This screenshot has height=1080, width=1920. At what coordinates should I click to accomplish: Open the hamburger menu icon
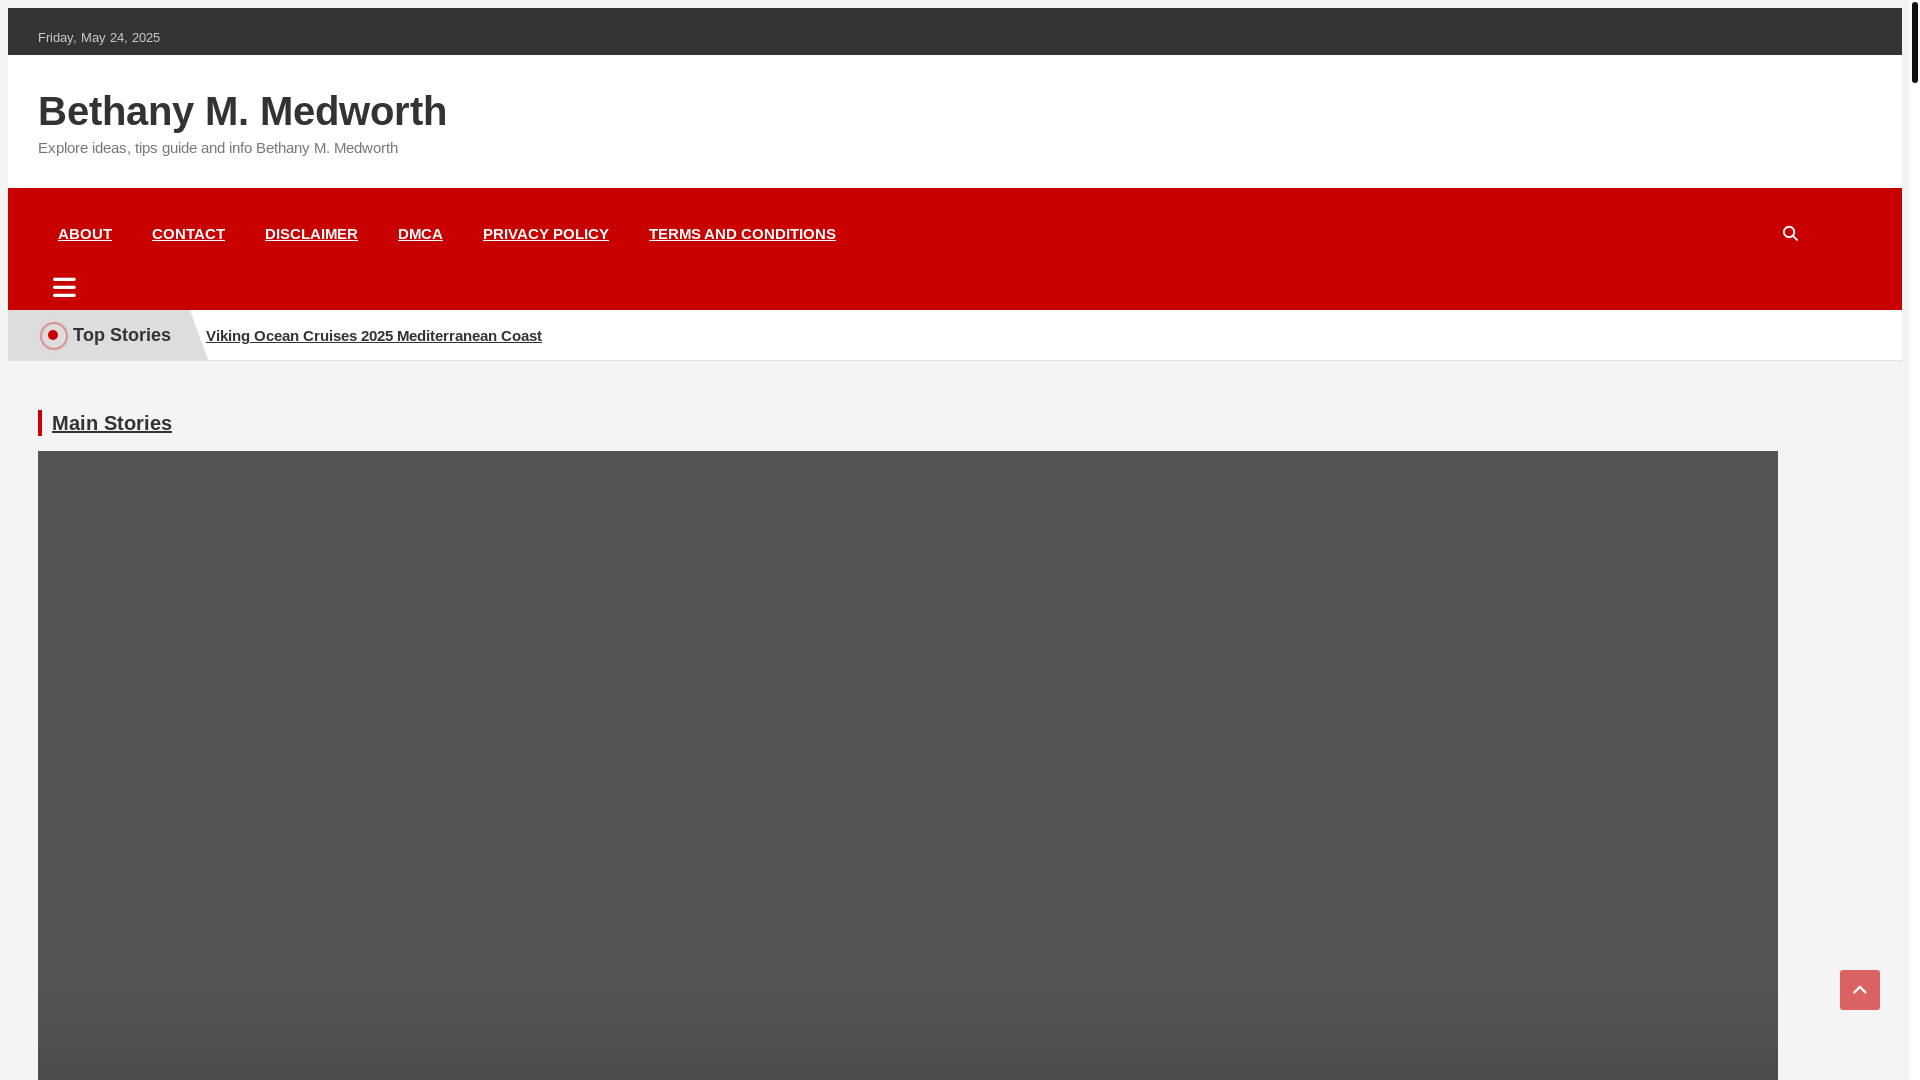pyautogui.click(x=64, y=288)
